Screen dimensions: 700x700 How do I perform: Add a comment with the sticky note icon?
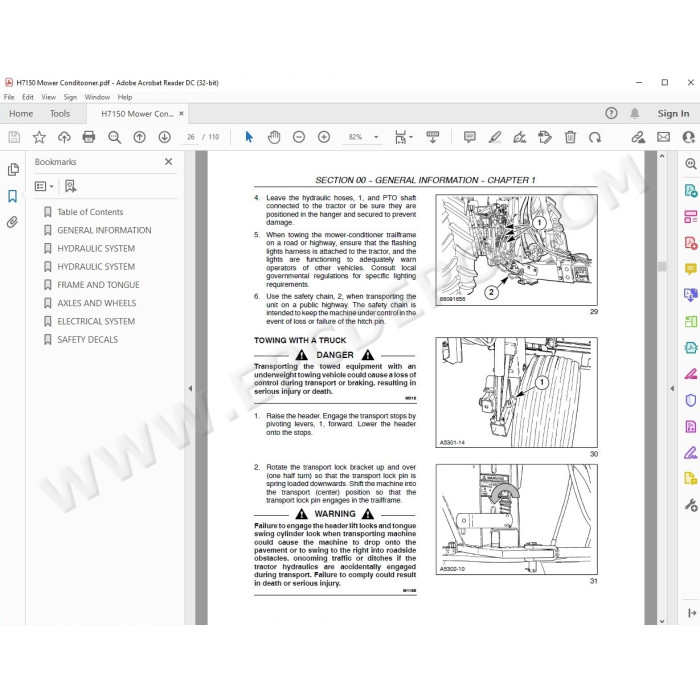(x=469, y=137)
